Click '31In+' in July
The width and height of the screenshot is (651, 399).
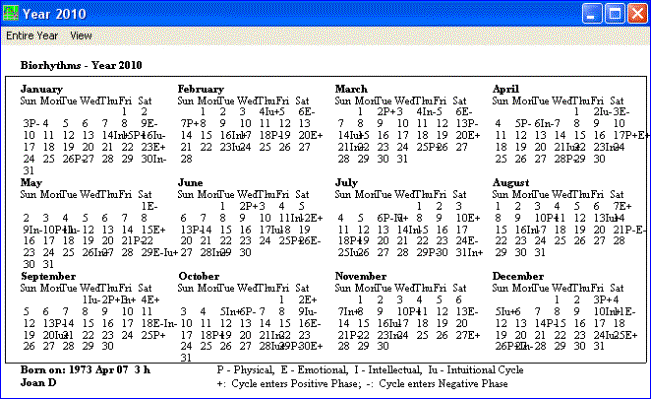tap(469, 252)
